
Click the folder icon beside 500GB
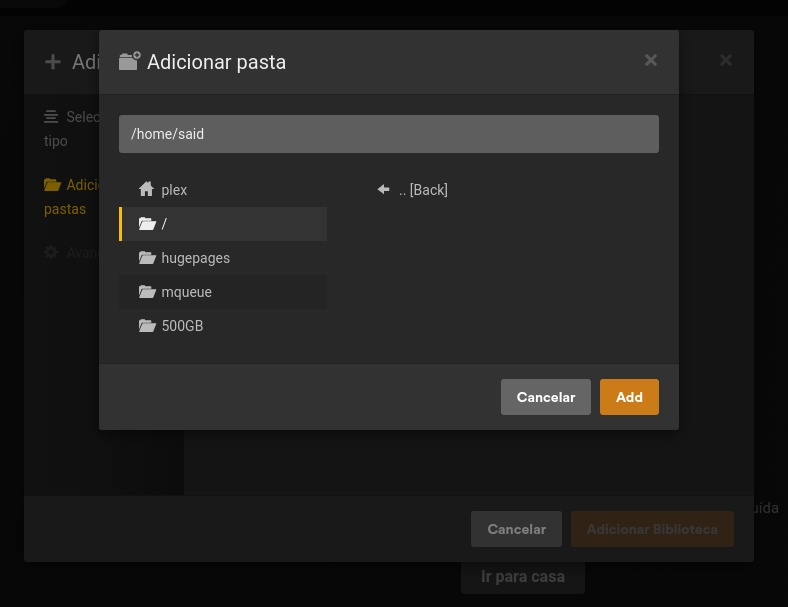[x=147, y=326]
